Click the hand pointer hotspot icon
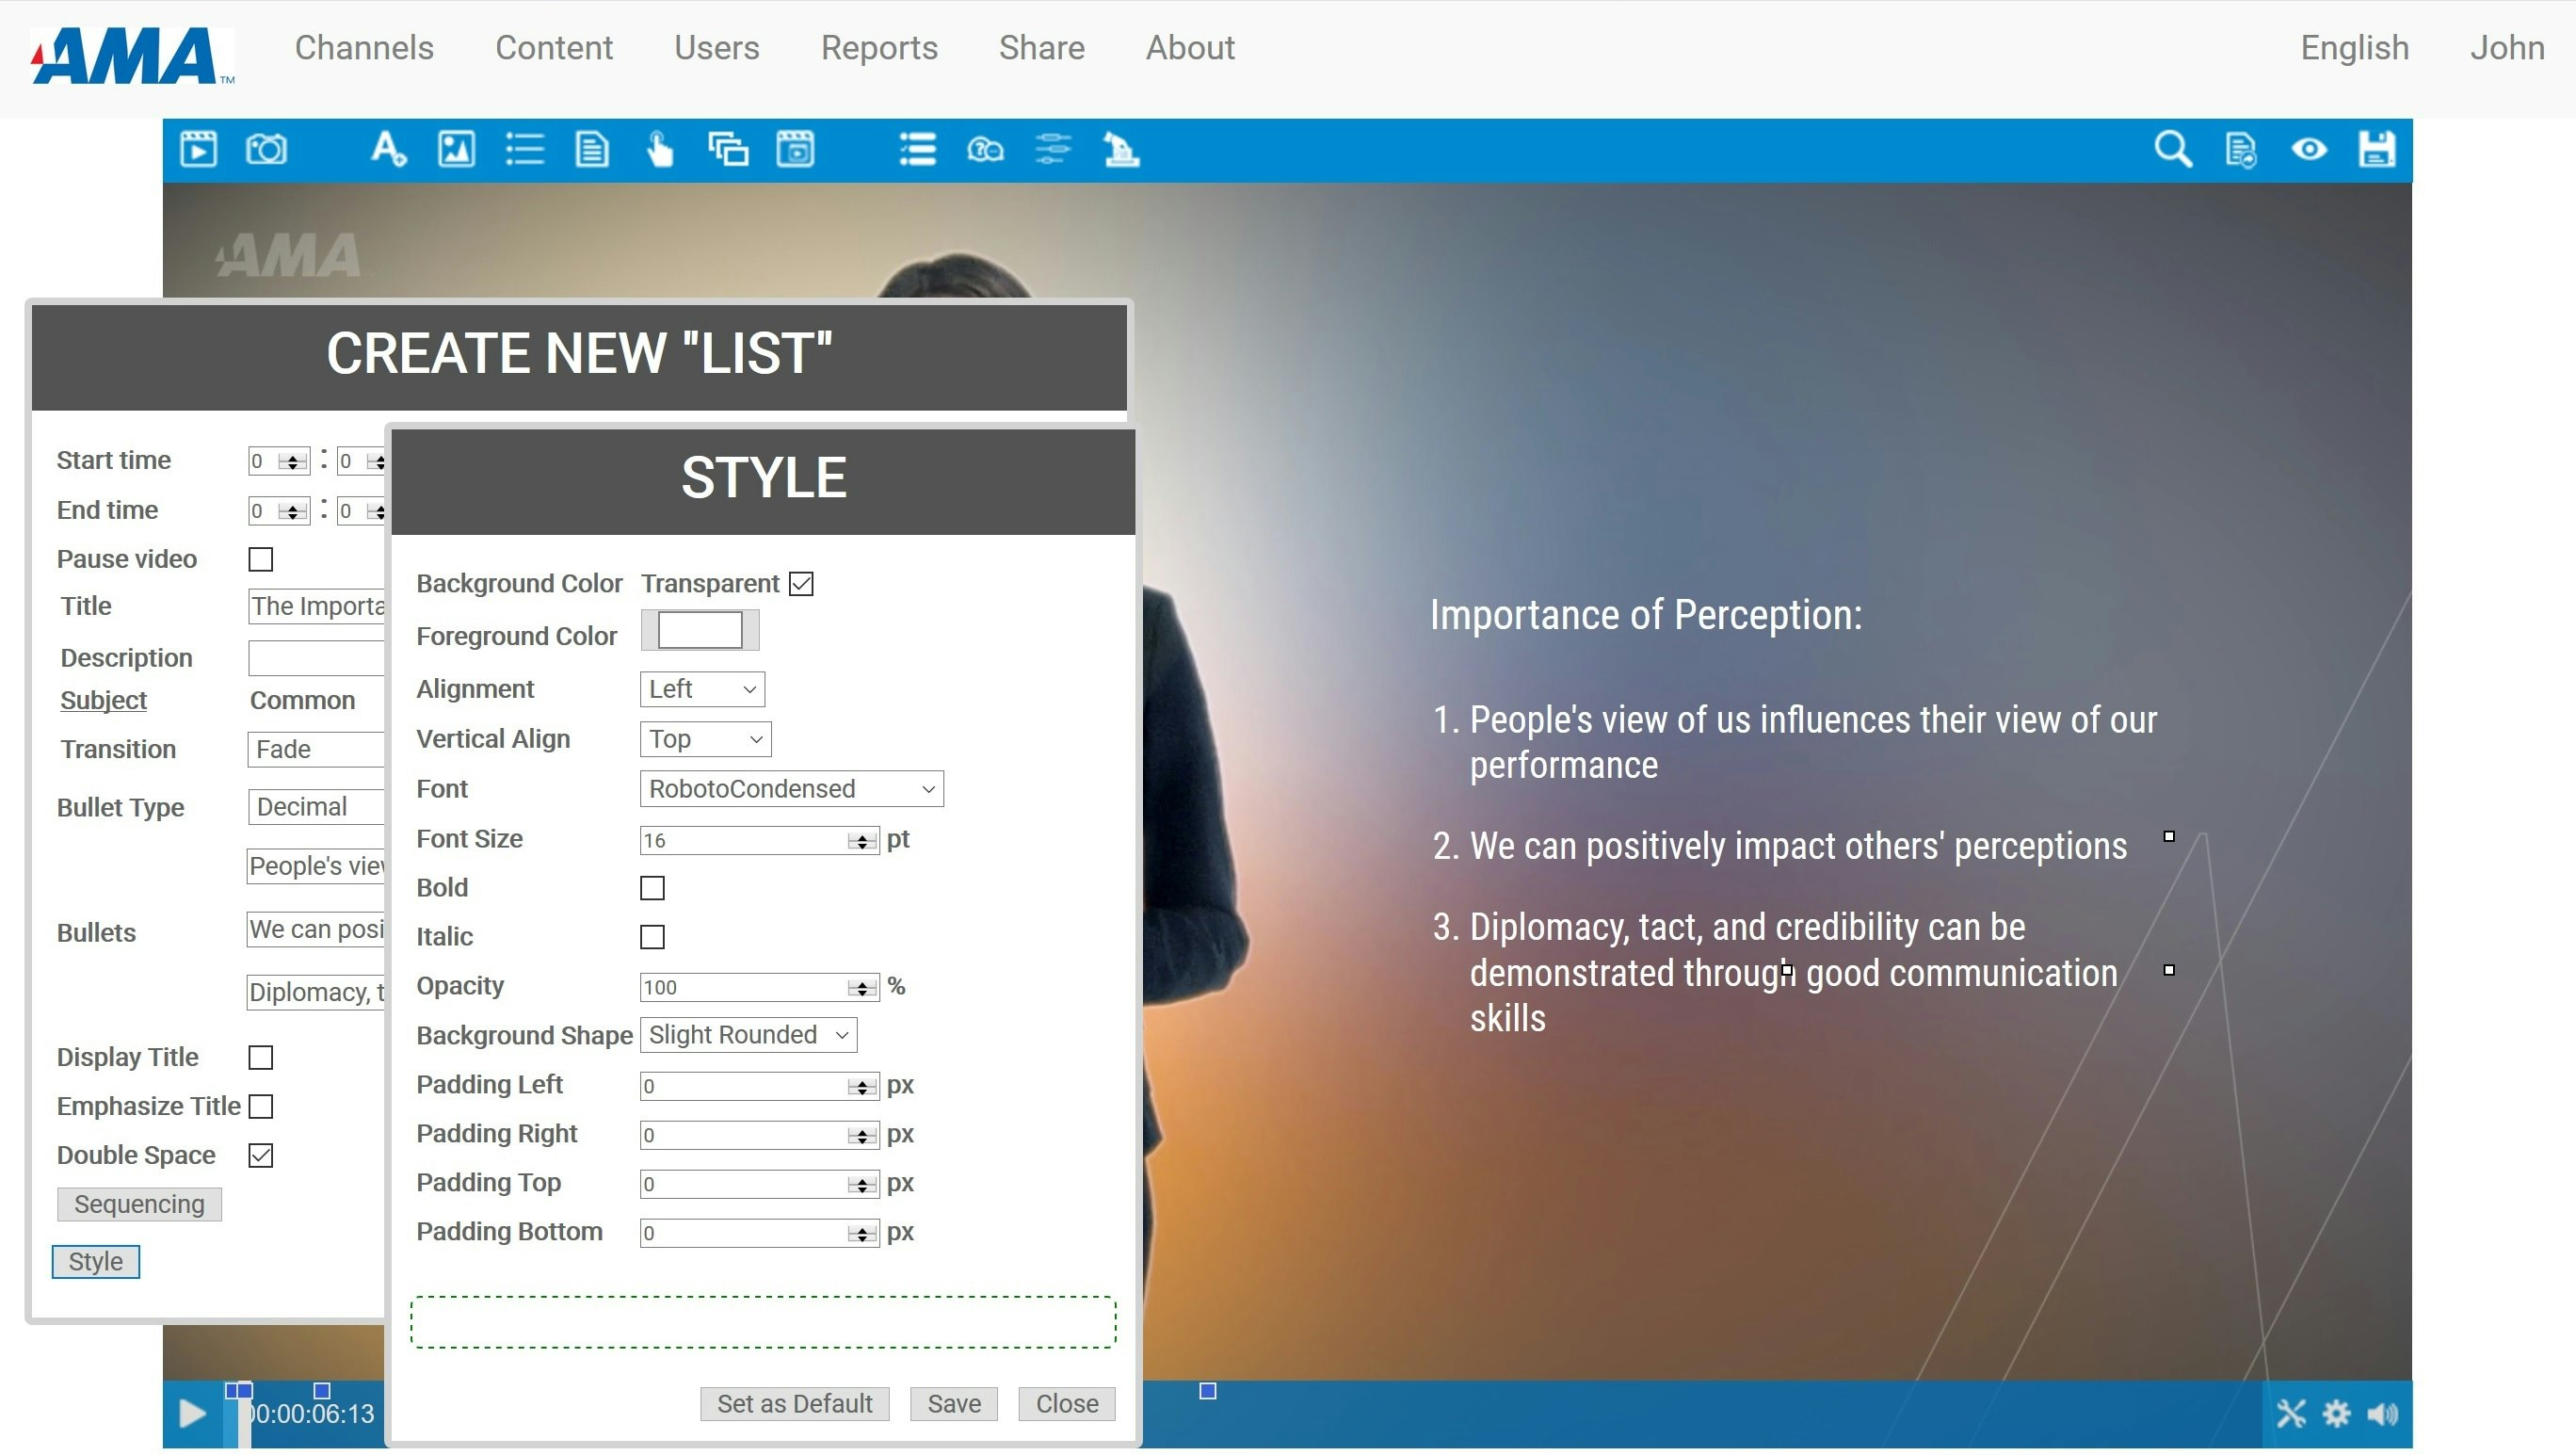The image size is (2576, 1455). pos(660,150)
